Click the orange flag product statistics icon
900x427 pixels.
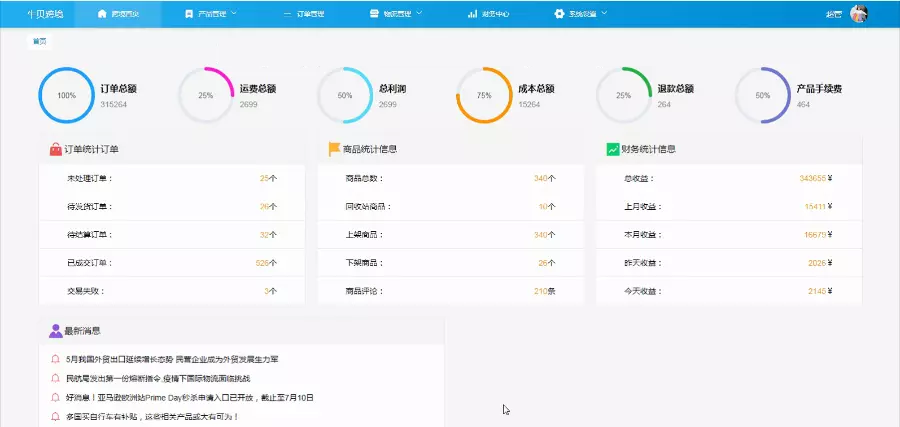tap(334, 149)
